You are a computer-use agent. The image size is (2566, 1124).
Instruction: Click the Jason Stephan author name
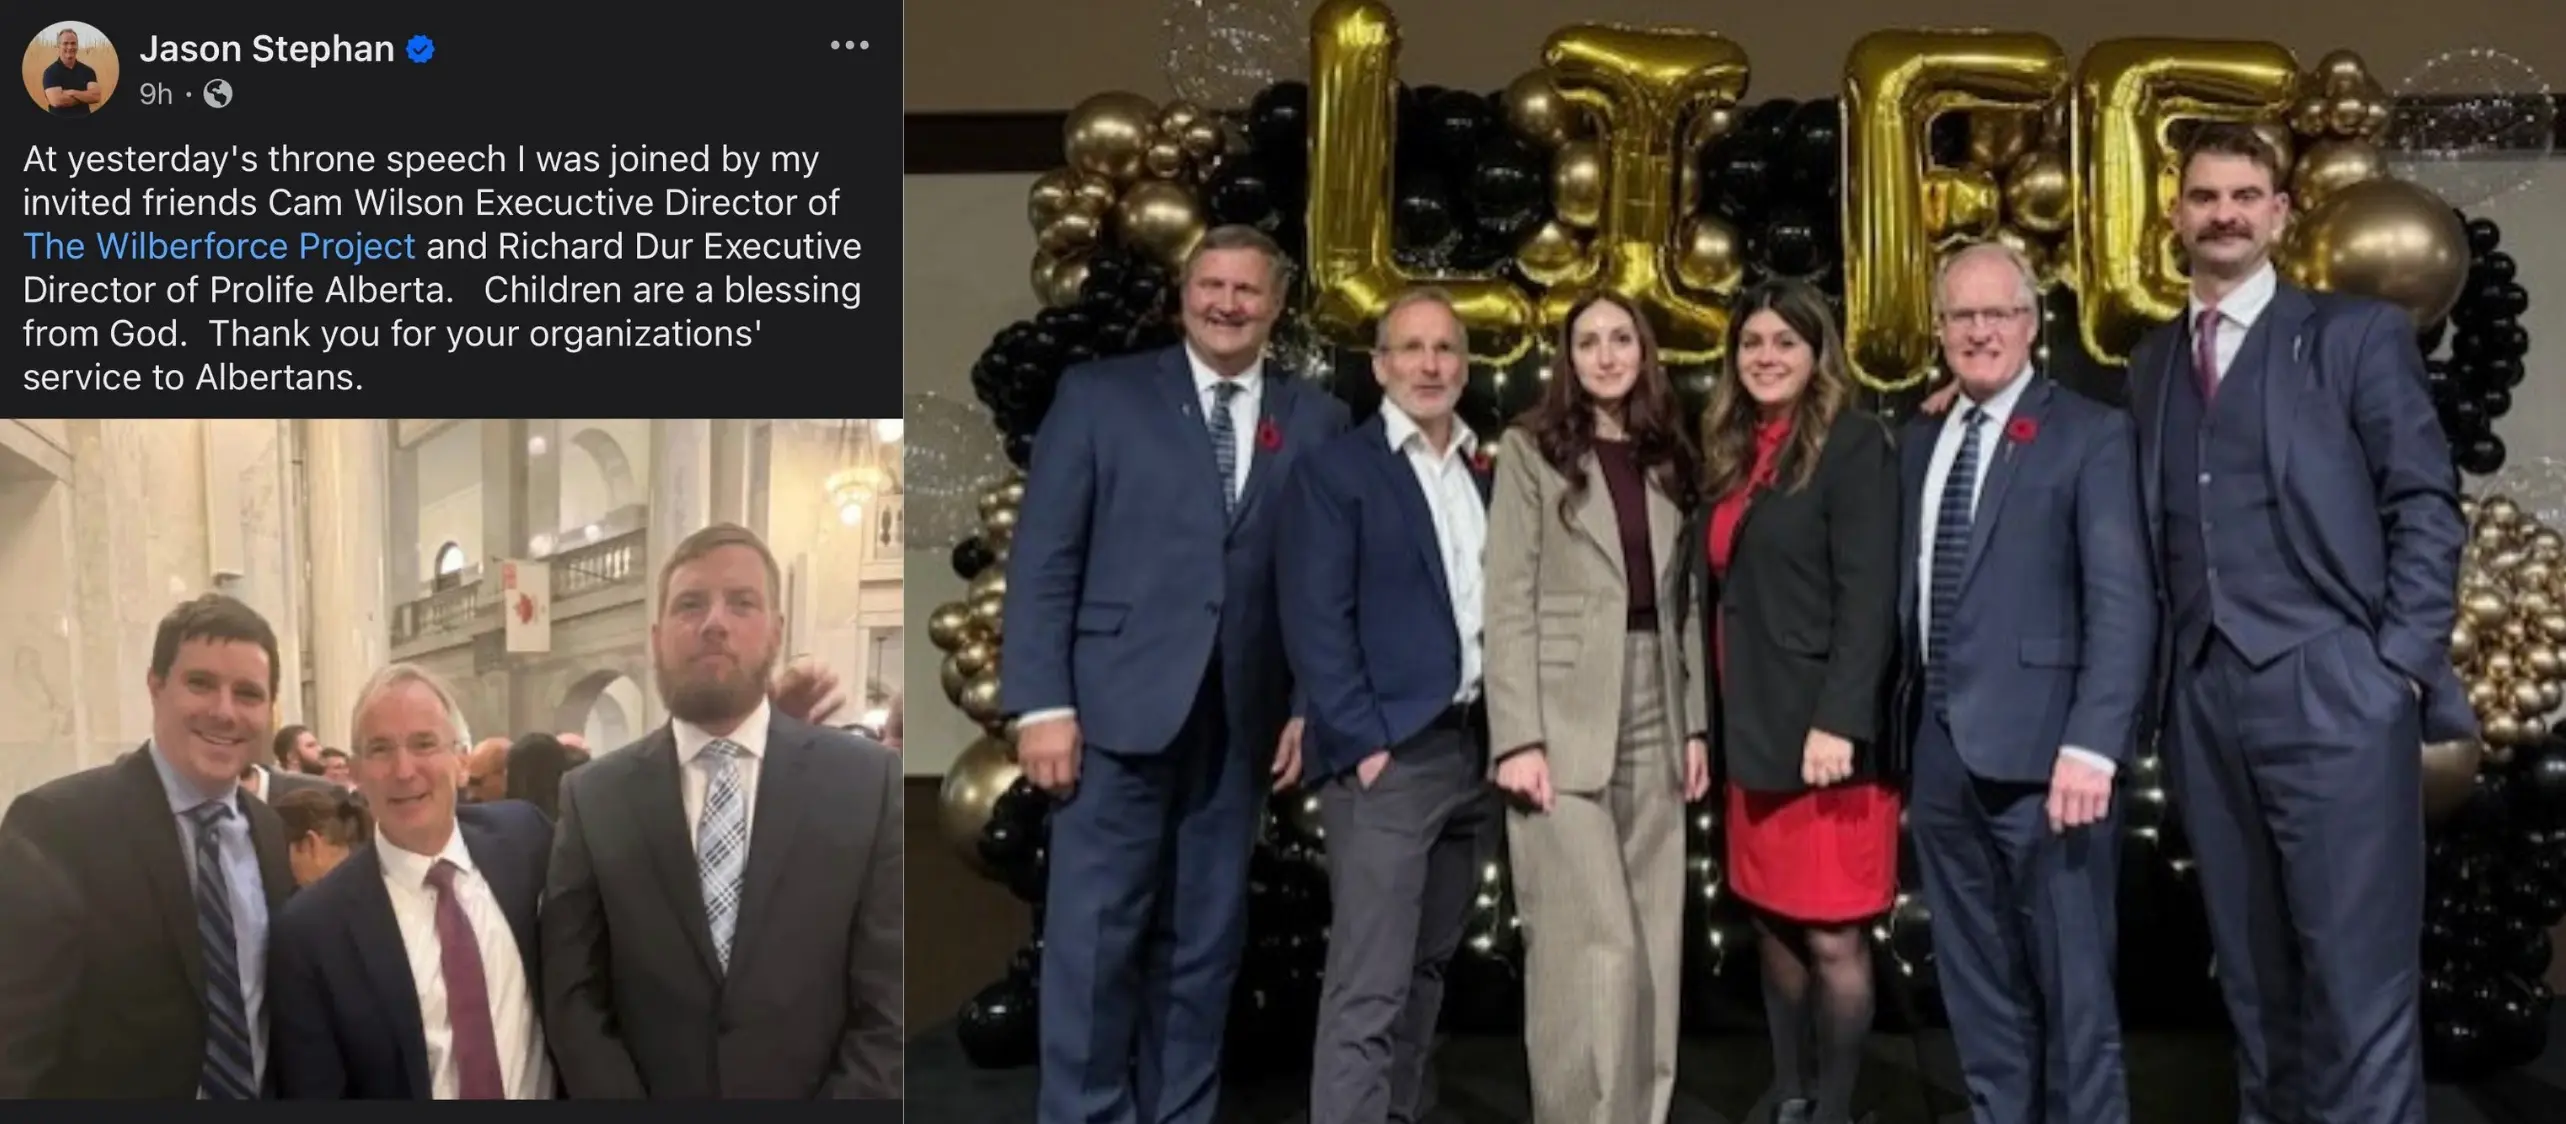tap(267, 49)
